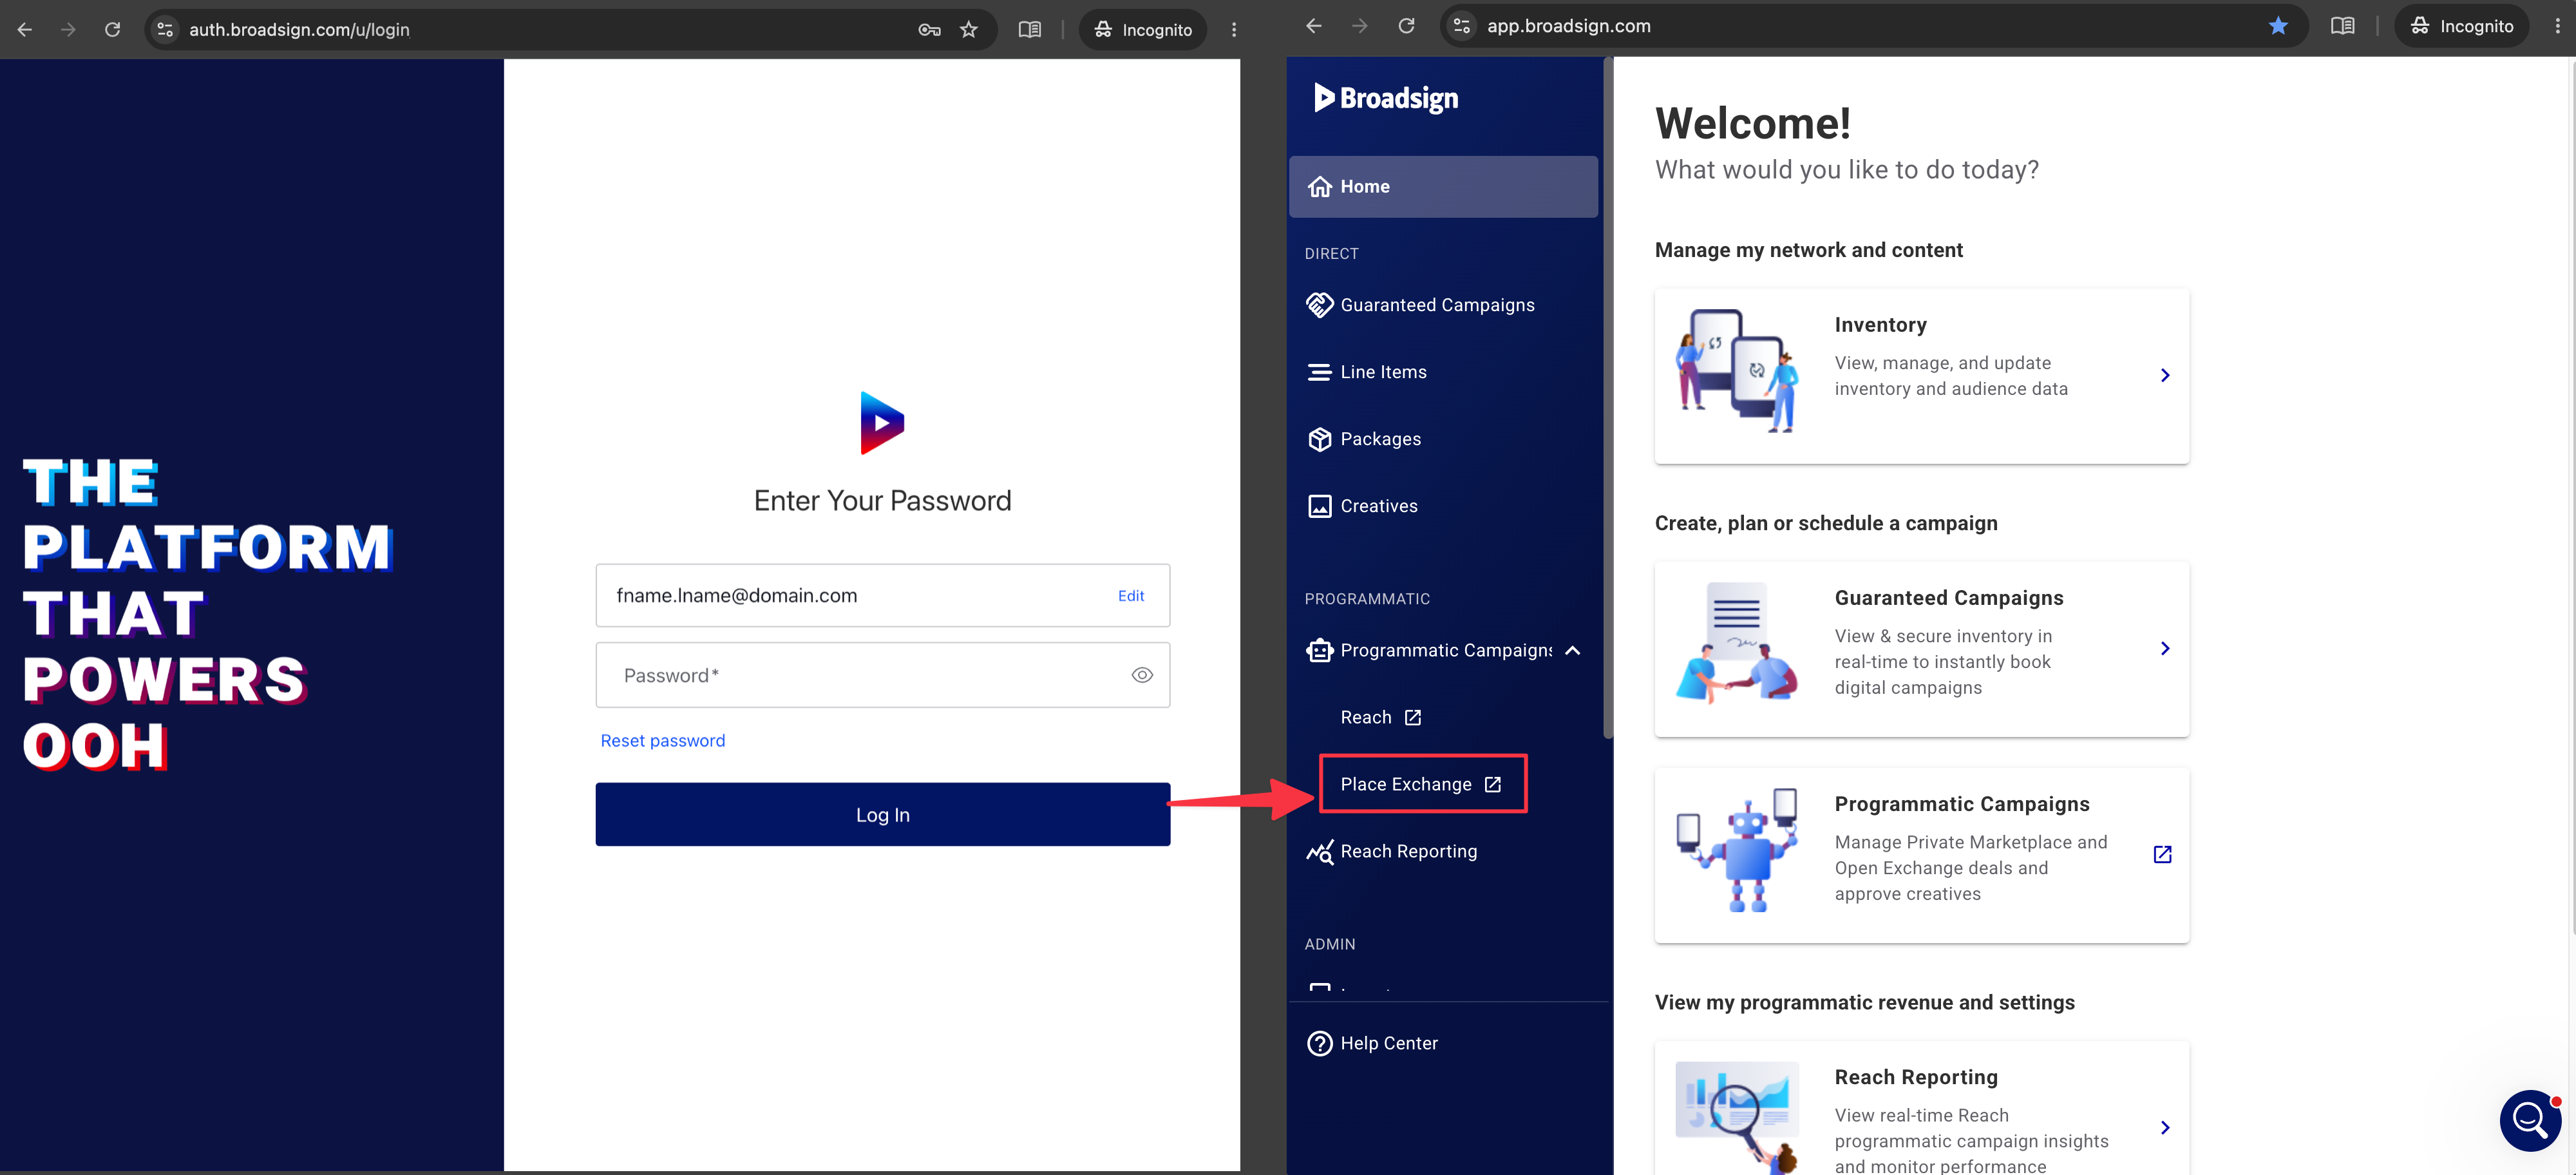
Task: Click the Incognito badge in the right browser
Action: tap(2461, 26)
